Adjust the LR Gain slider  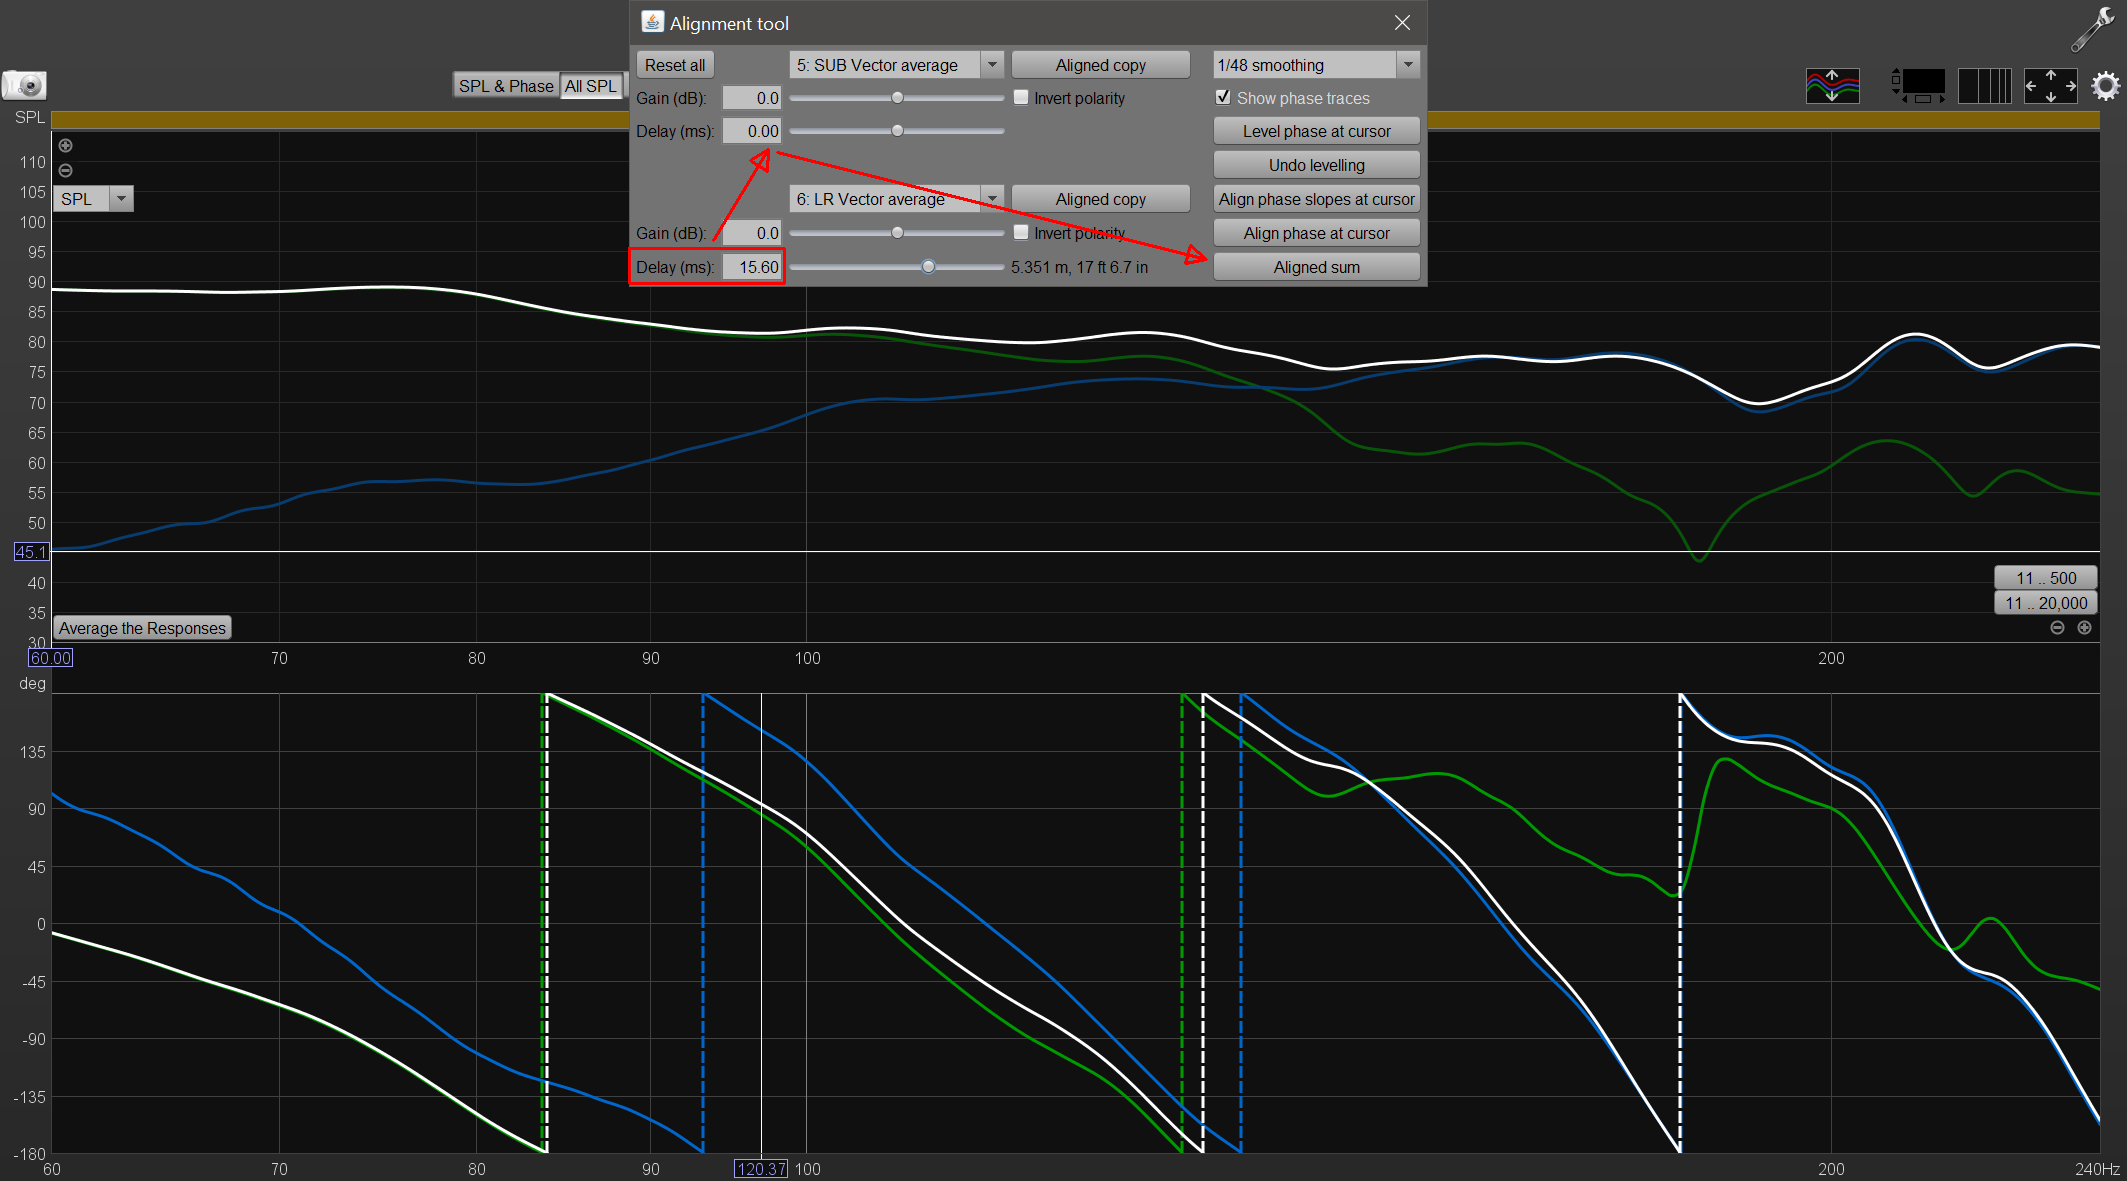[x=897, y=232]
